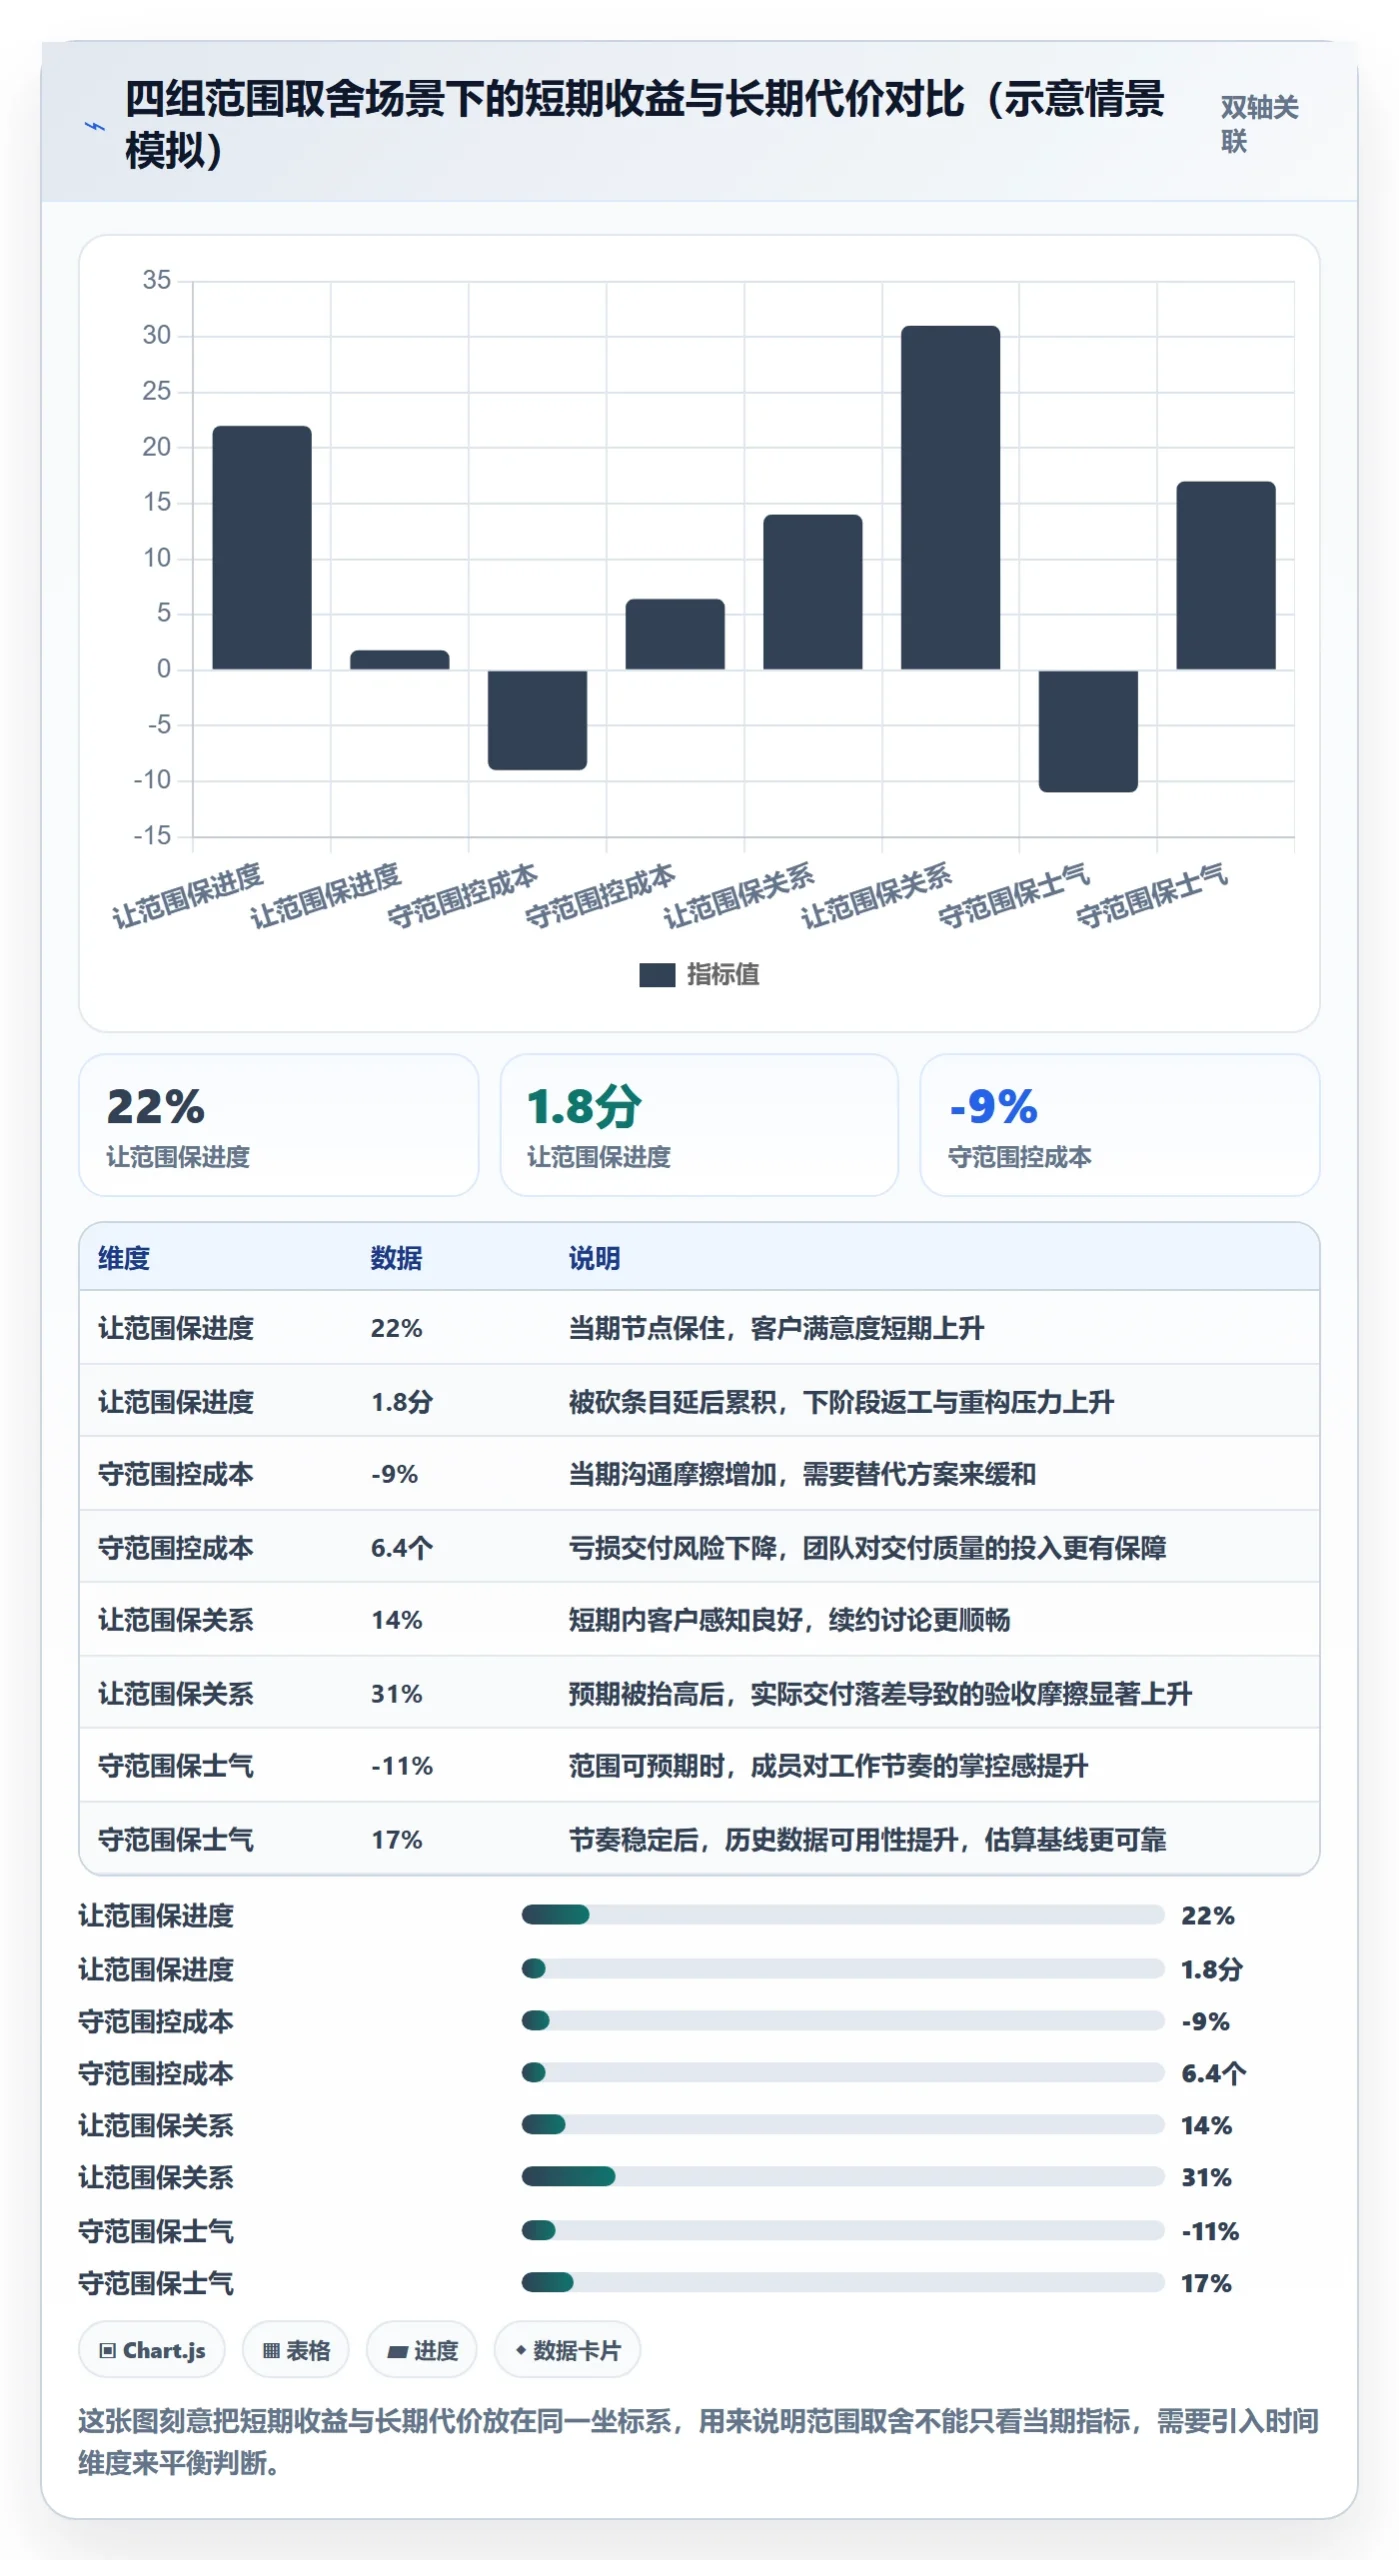
Task: Click the 指标值 legend label
Action: click(723, 974)
